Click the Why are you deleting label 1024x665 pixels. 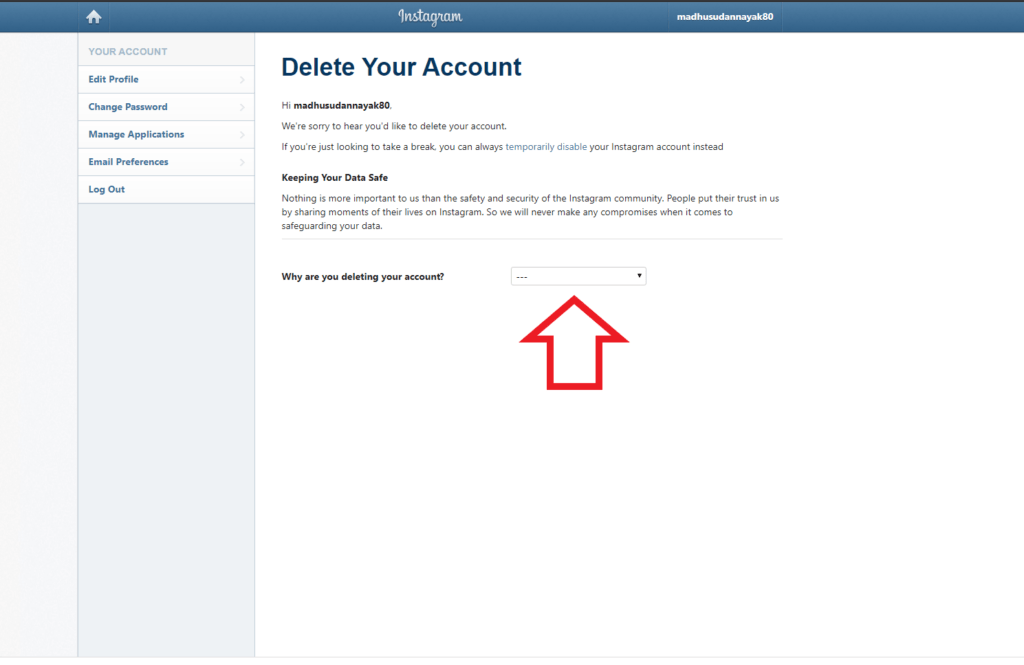(x=362, y=277)
